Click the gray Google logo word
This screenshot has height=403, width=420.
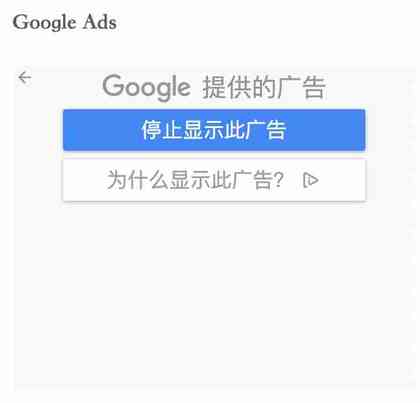147,87
